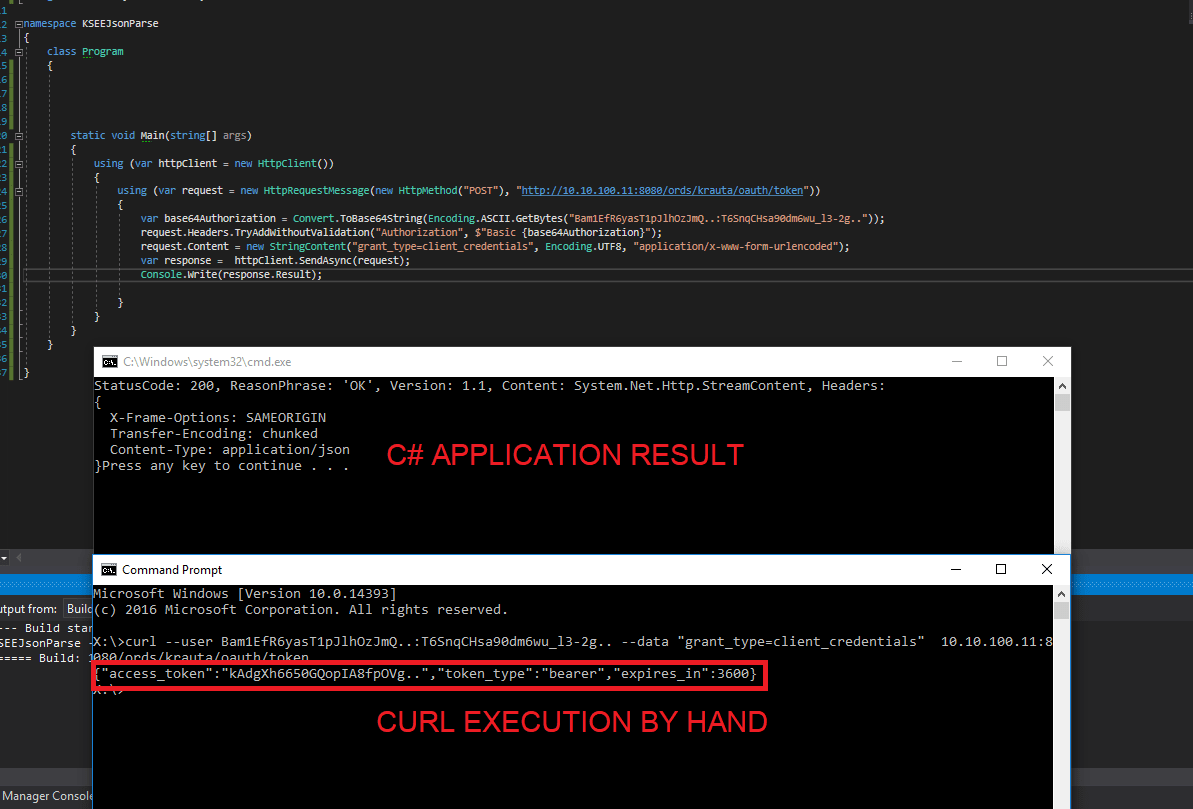
Task: Click the Convert.ToBase64String call
Action: tap(358, 218)
